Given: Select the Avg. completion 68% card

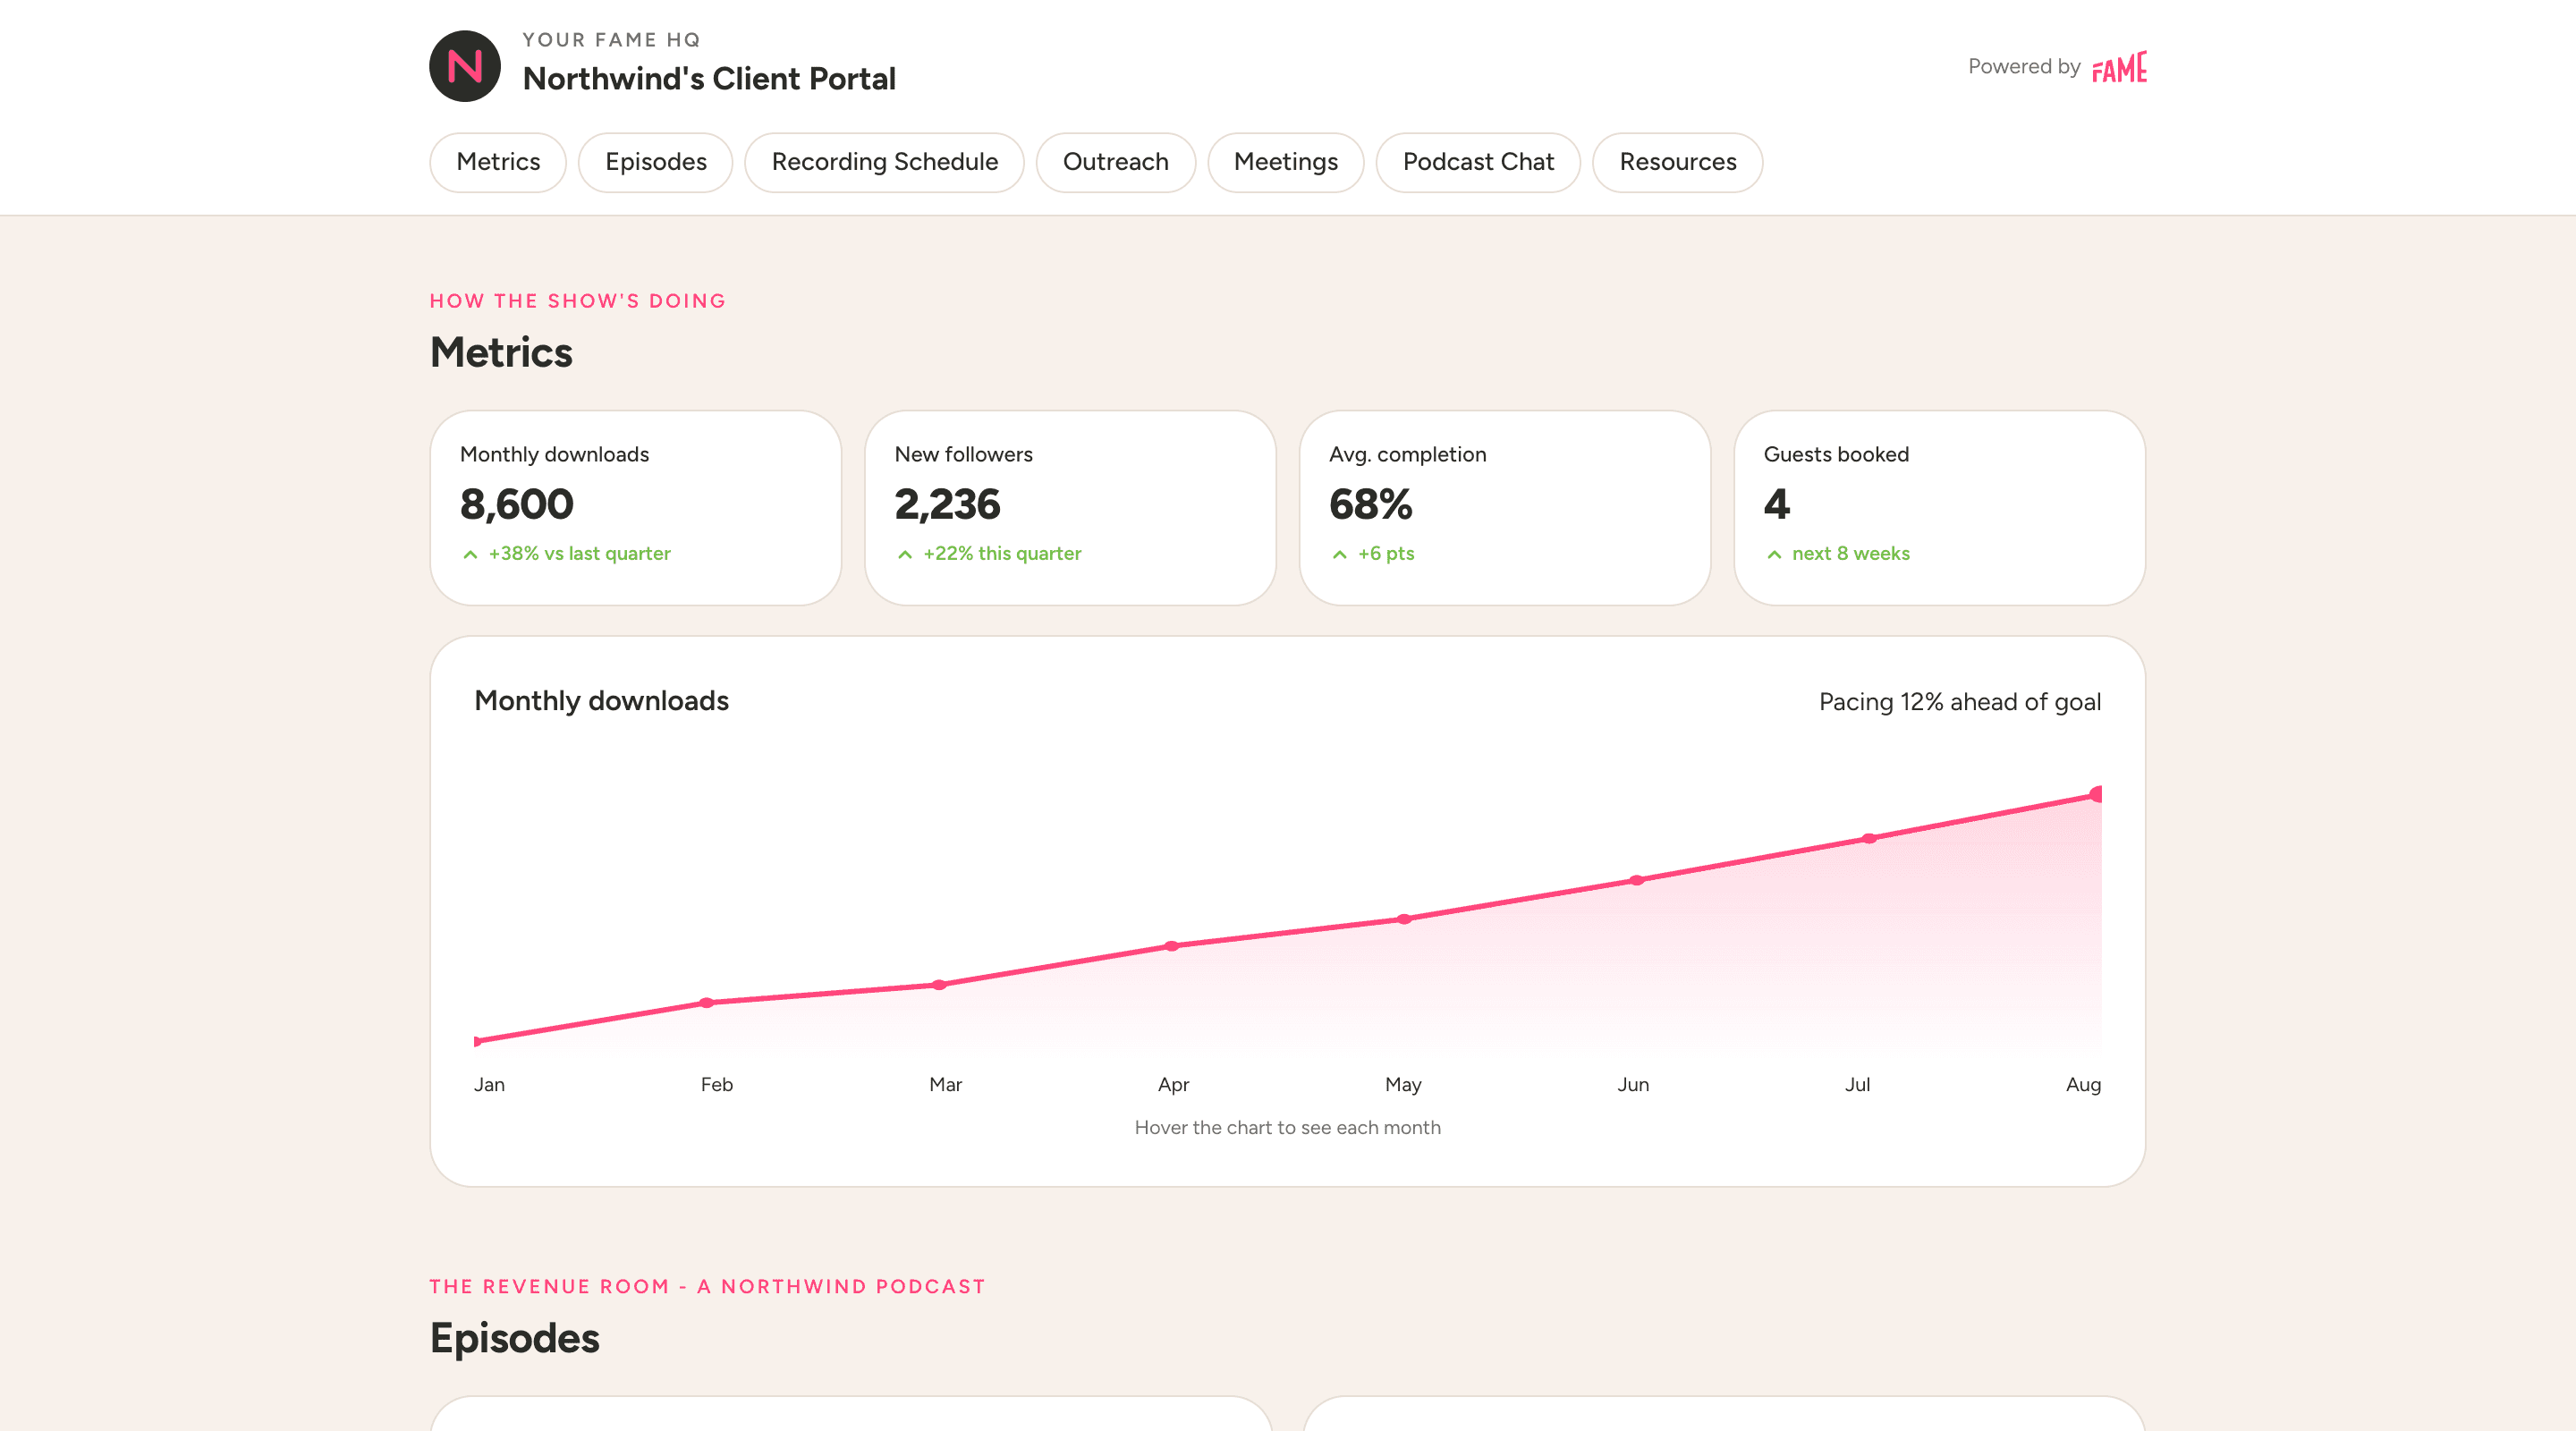Looking at the screenshot, I should coord(1505,508).
